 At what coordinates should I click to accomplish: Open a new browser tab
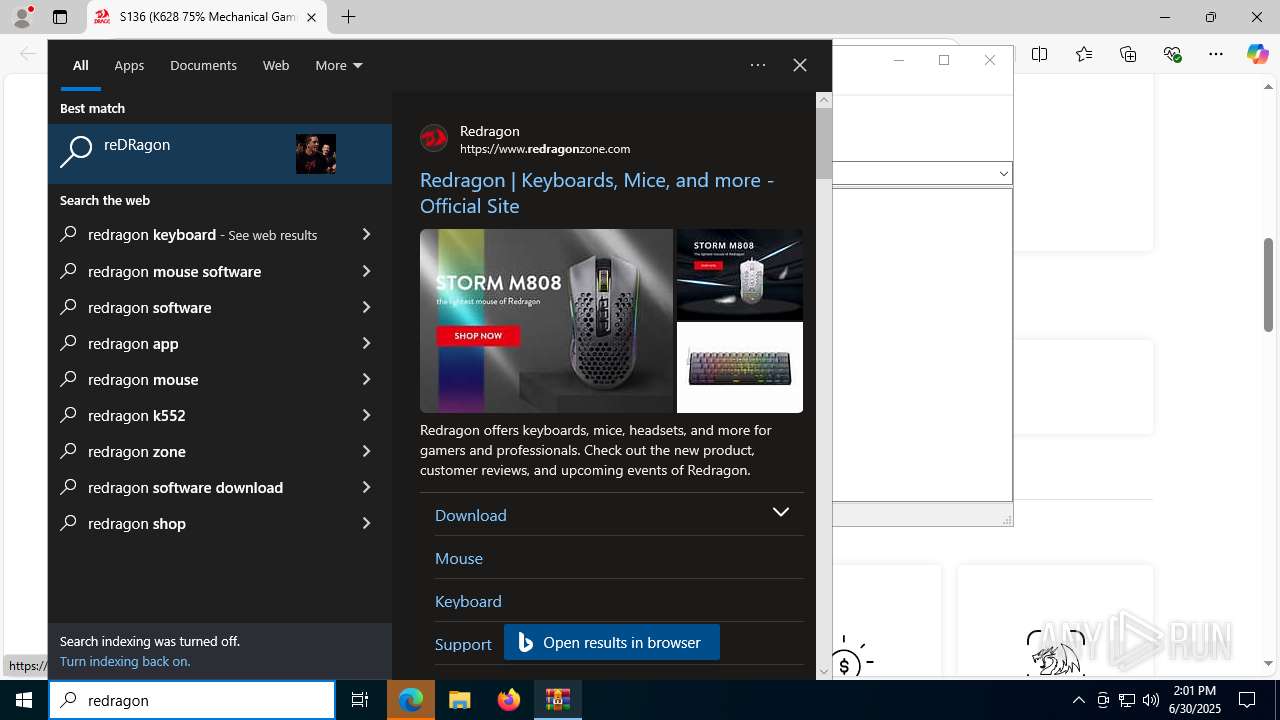[348, 17]
